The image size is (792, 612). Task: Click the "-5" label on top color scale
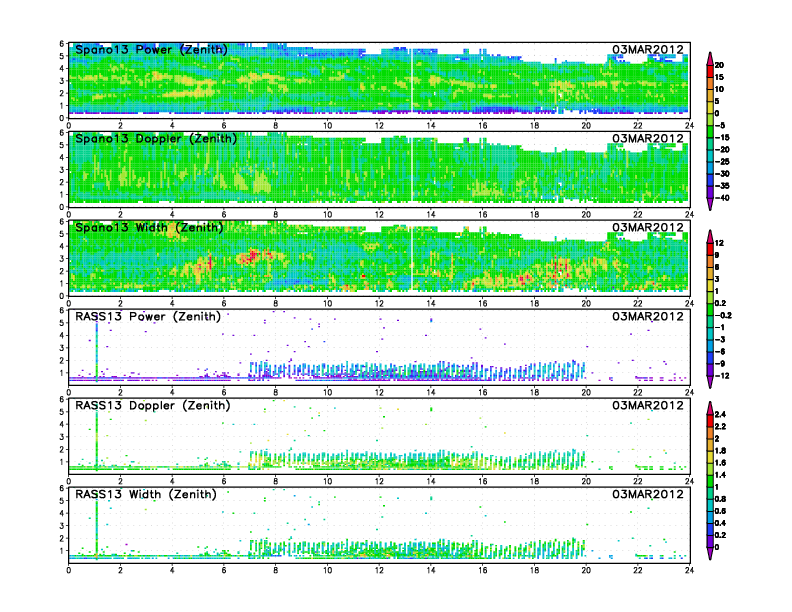[x=721, y=125]
